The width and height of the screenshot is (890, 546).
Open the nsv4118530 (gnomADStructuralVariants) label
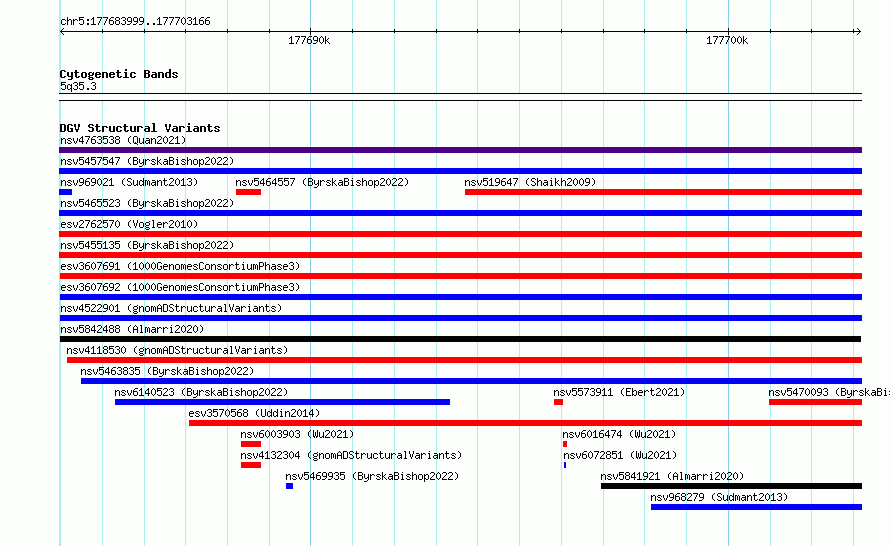[177, 350]
